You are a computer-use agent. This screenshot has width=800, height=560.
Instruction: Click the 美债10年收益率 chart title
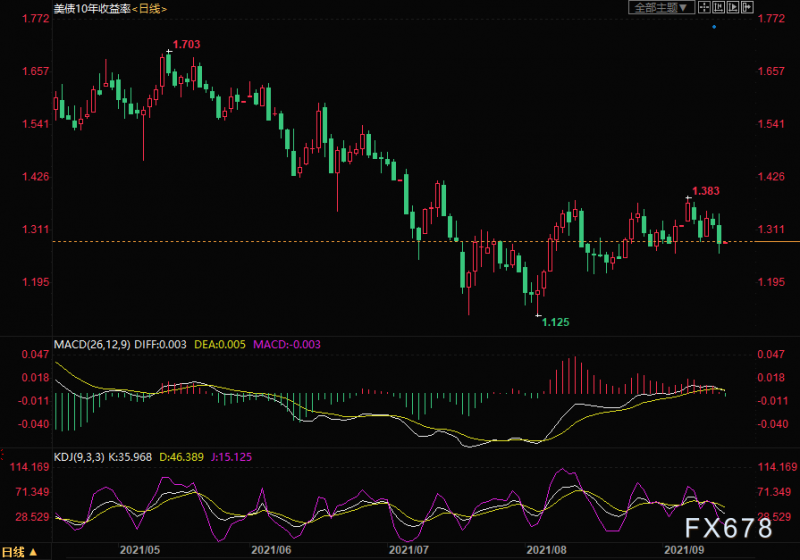(x=91, y=9)
